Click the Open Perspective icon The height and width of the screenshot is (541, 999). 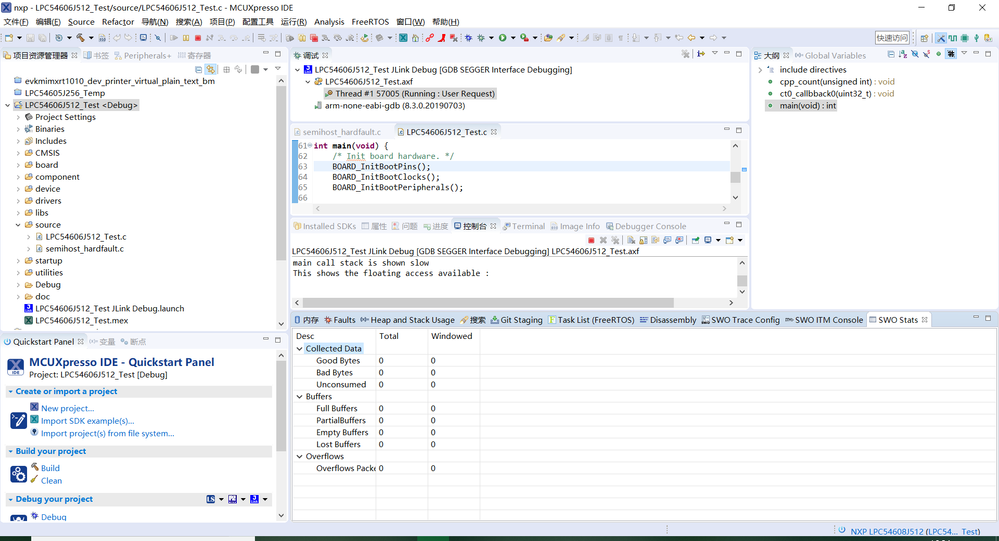coord(924,38)
